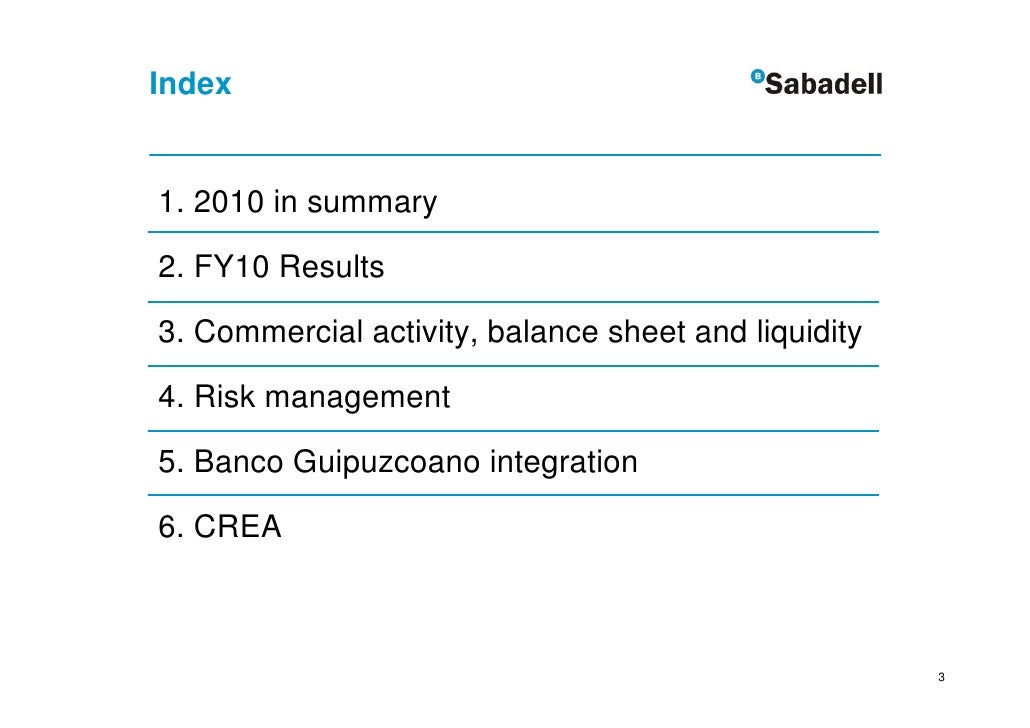Click the divider between summary and FY10 Results
The image size is (1030, 728).
[x=514, y=232]
